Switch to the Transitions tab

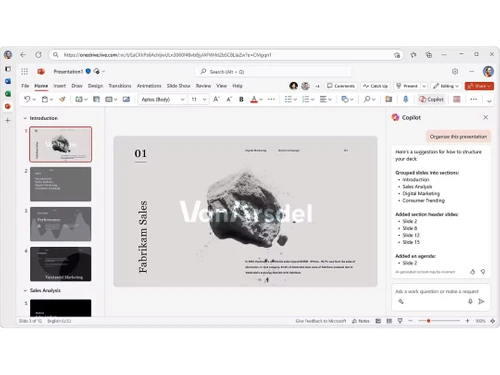pos(120,86)
